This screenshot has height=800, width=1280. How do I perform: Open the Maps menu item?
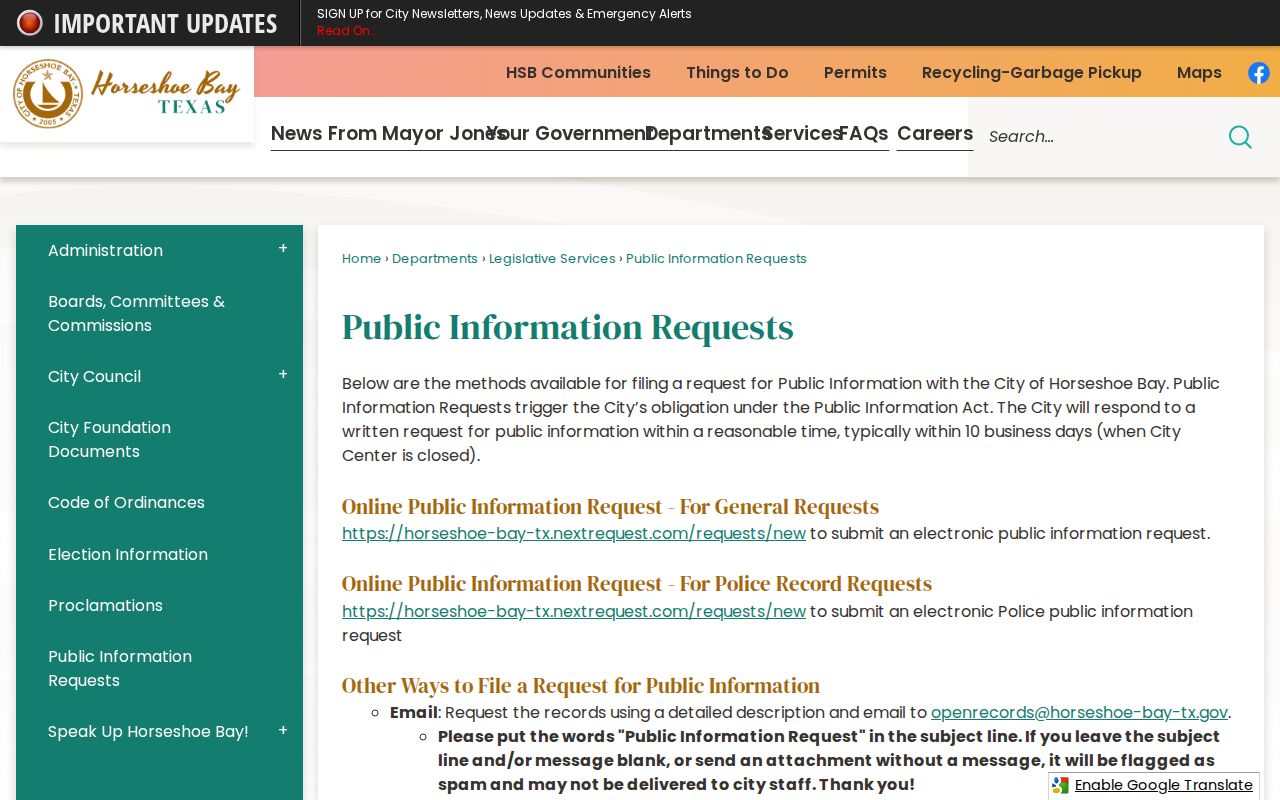tap(1199, 73)
